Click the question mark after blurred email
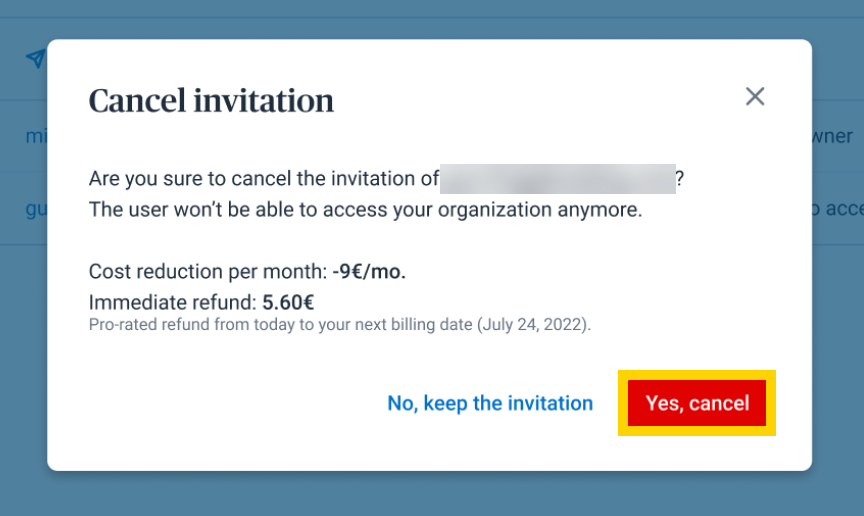The width and height of the screenshot is (864, 516). 680,179
